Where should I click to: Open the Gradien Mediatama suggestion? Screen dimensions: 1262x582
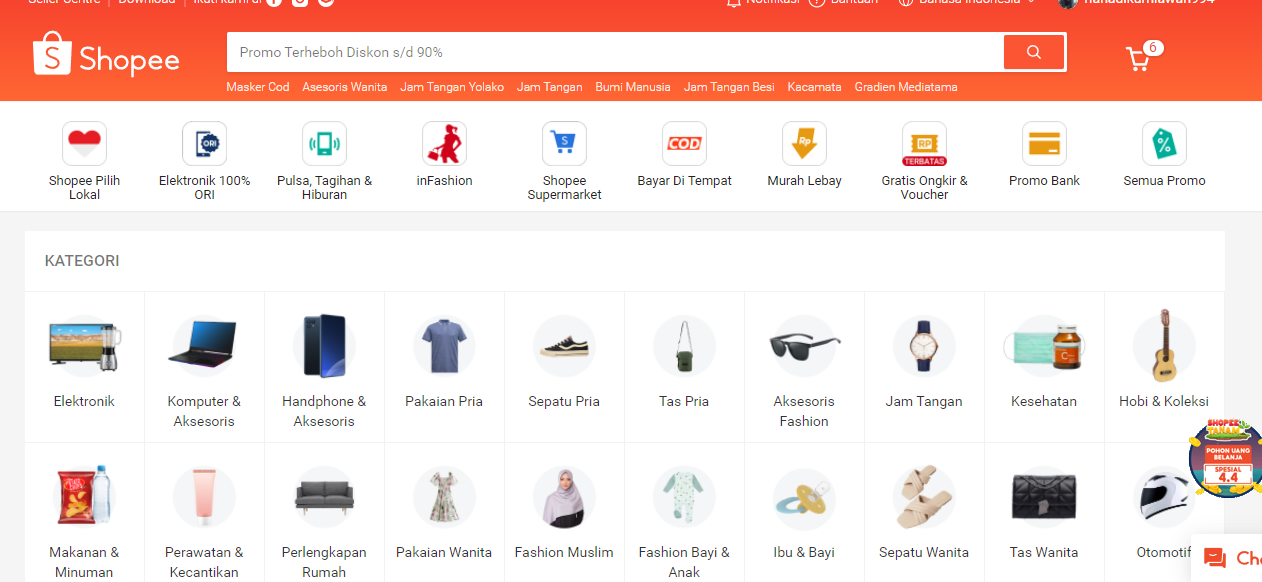tap(906, 87)
